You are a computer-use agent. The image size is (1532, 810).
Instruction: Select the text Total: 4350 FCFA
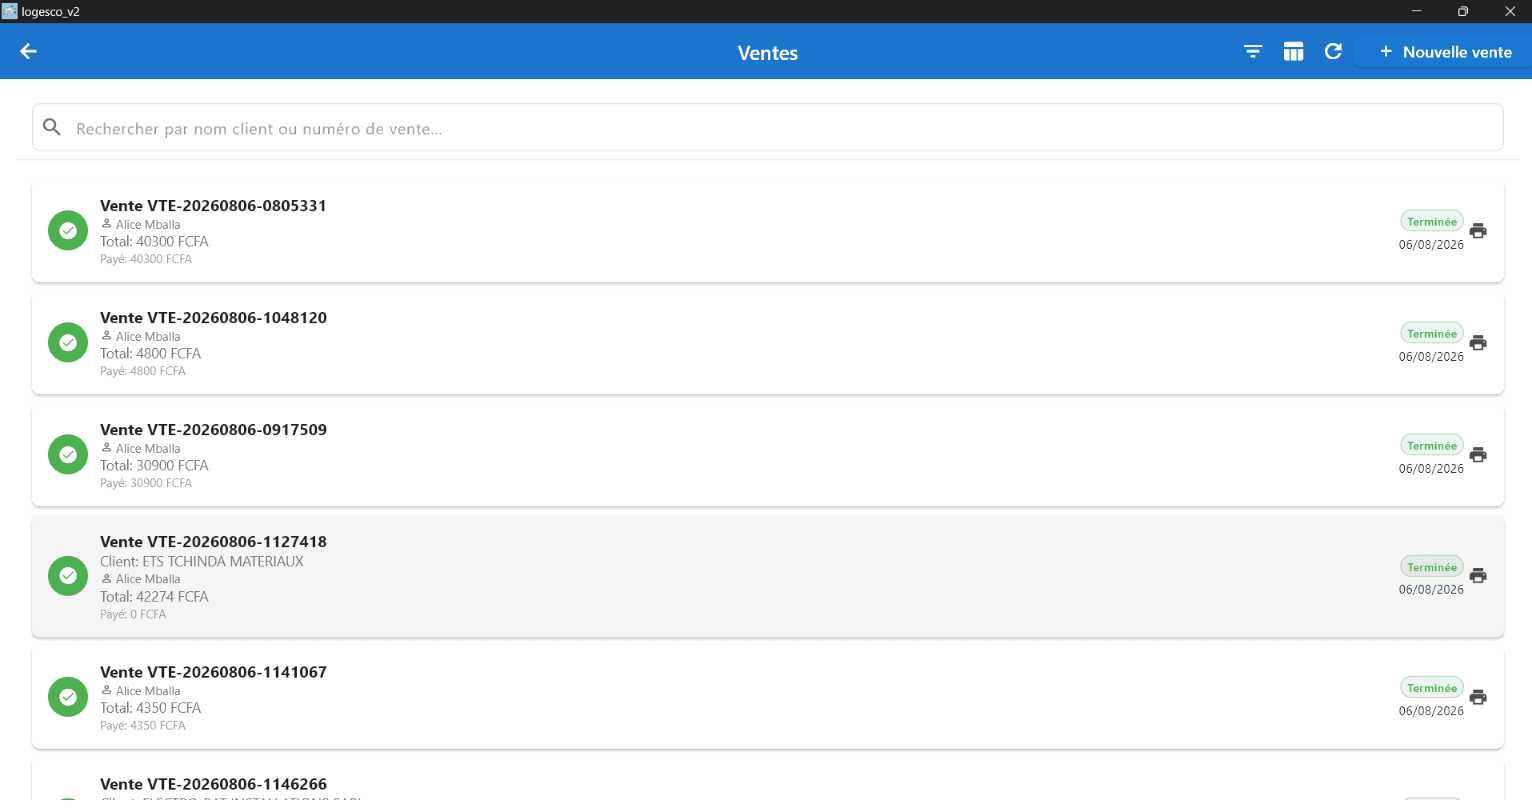tap(150, 708)
